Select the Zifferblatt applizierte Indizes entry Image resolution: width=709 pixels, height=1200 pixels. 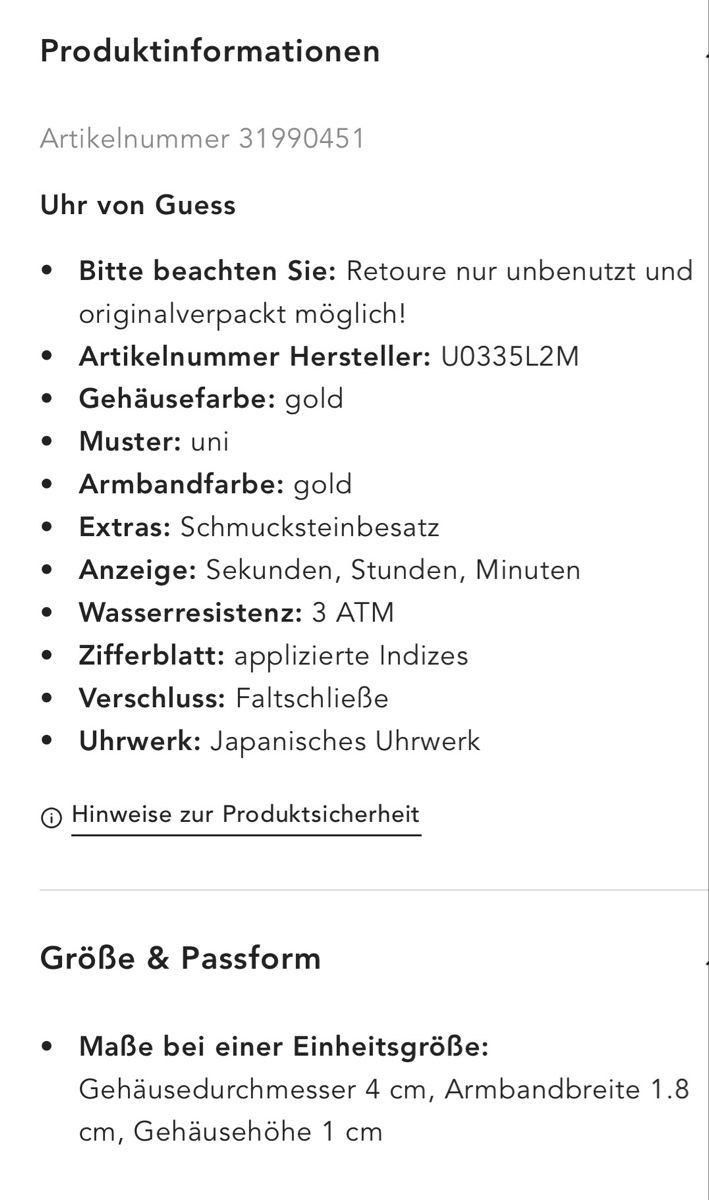pyautogui.click(x=274, y=656)
